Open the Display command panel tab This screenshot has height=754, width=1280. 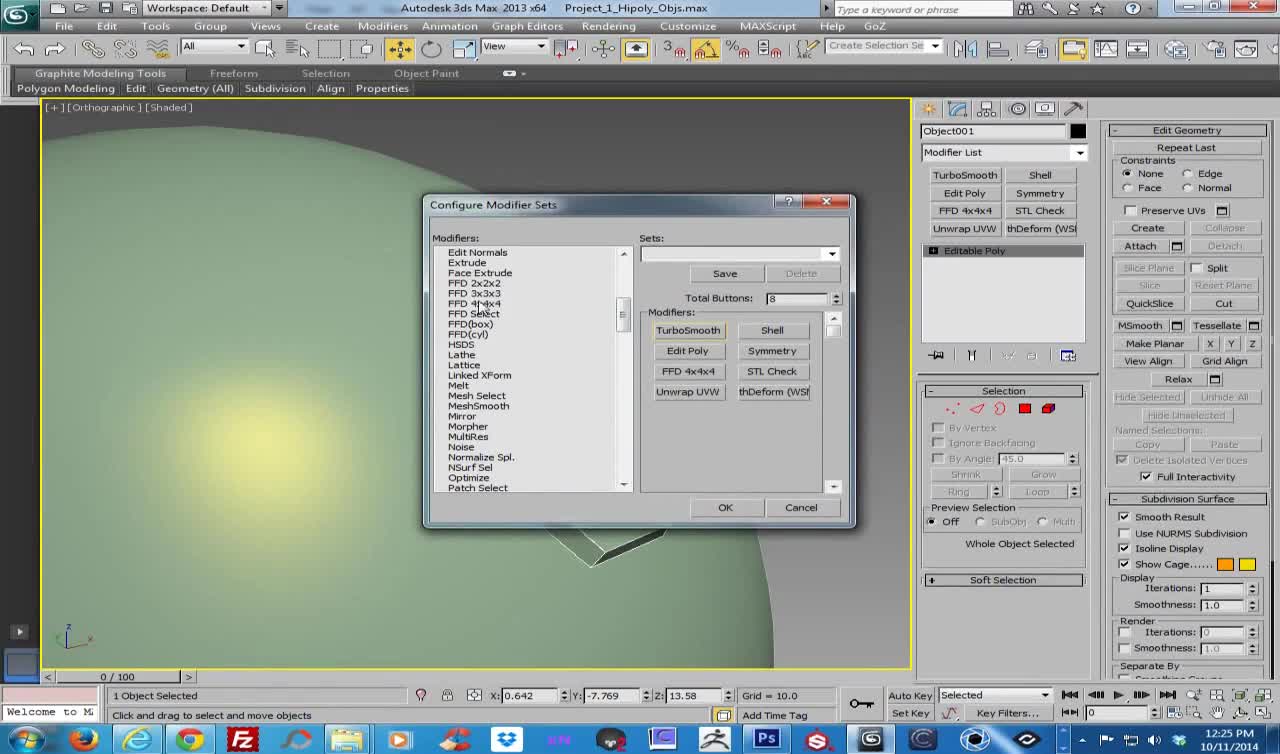click(x=1045, y=109)
